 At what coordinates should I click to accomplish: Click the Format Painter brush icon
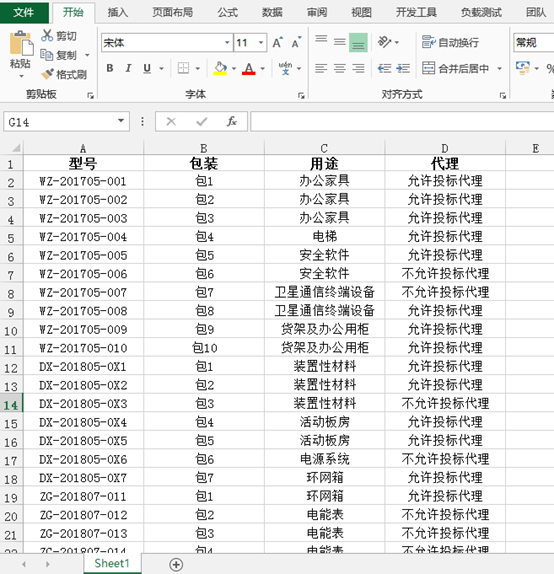[x=47, y=74]
